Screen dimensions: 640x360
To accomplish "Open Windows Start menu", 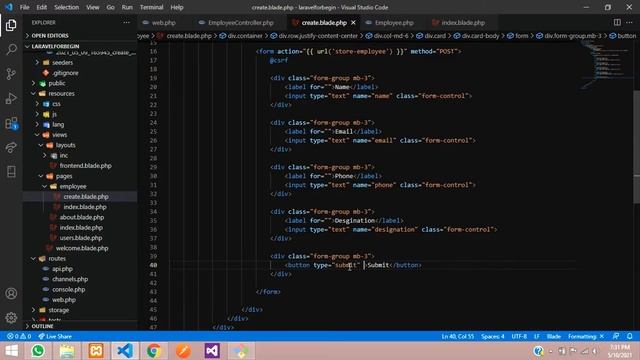I will [x=11, y=351].
